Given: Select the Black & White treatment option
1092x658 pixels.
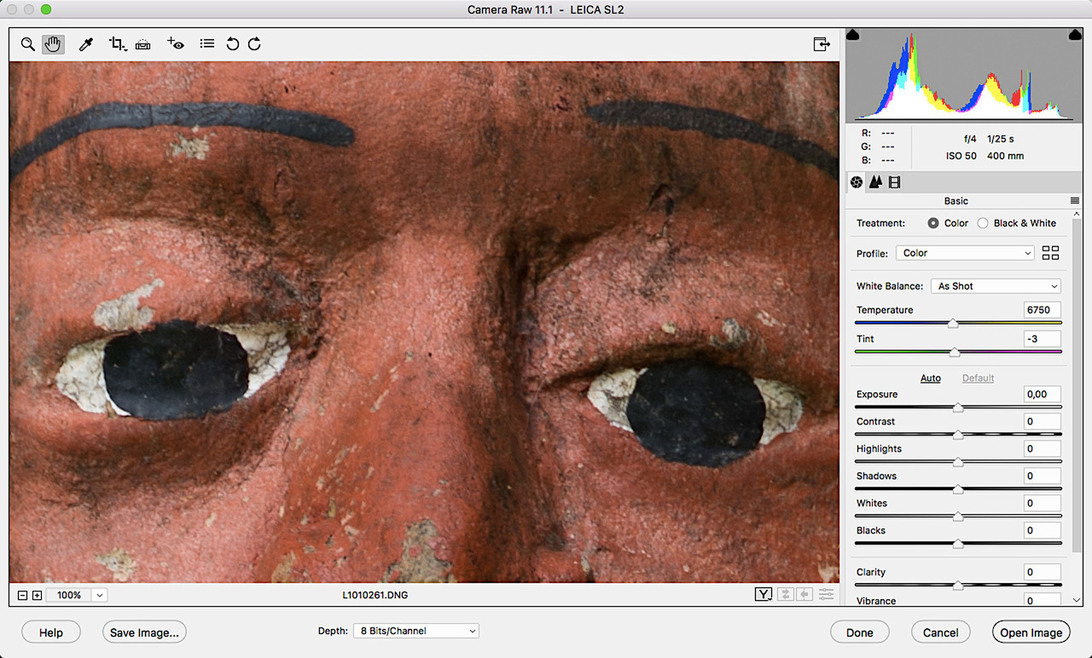Looking at the screenshot, I should pos(982,223).
